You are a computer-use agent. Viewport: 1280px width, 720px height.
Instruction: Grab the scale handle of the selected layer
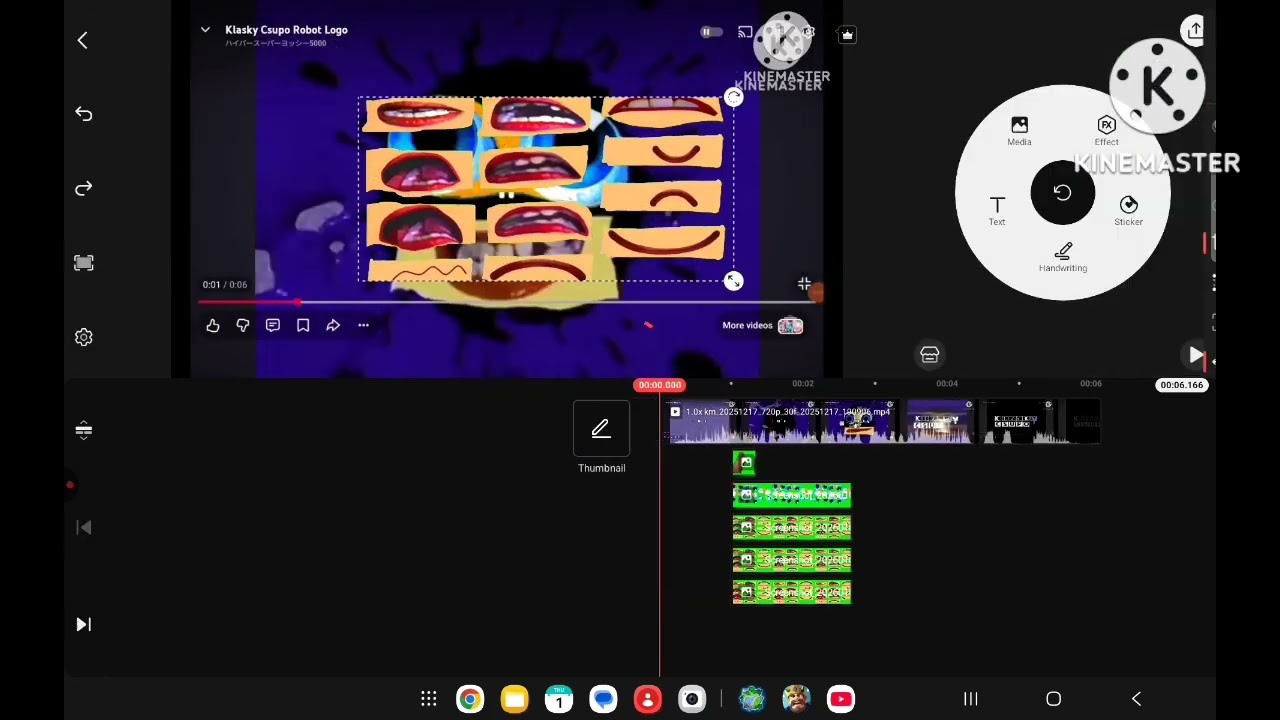734,282
